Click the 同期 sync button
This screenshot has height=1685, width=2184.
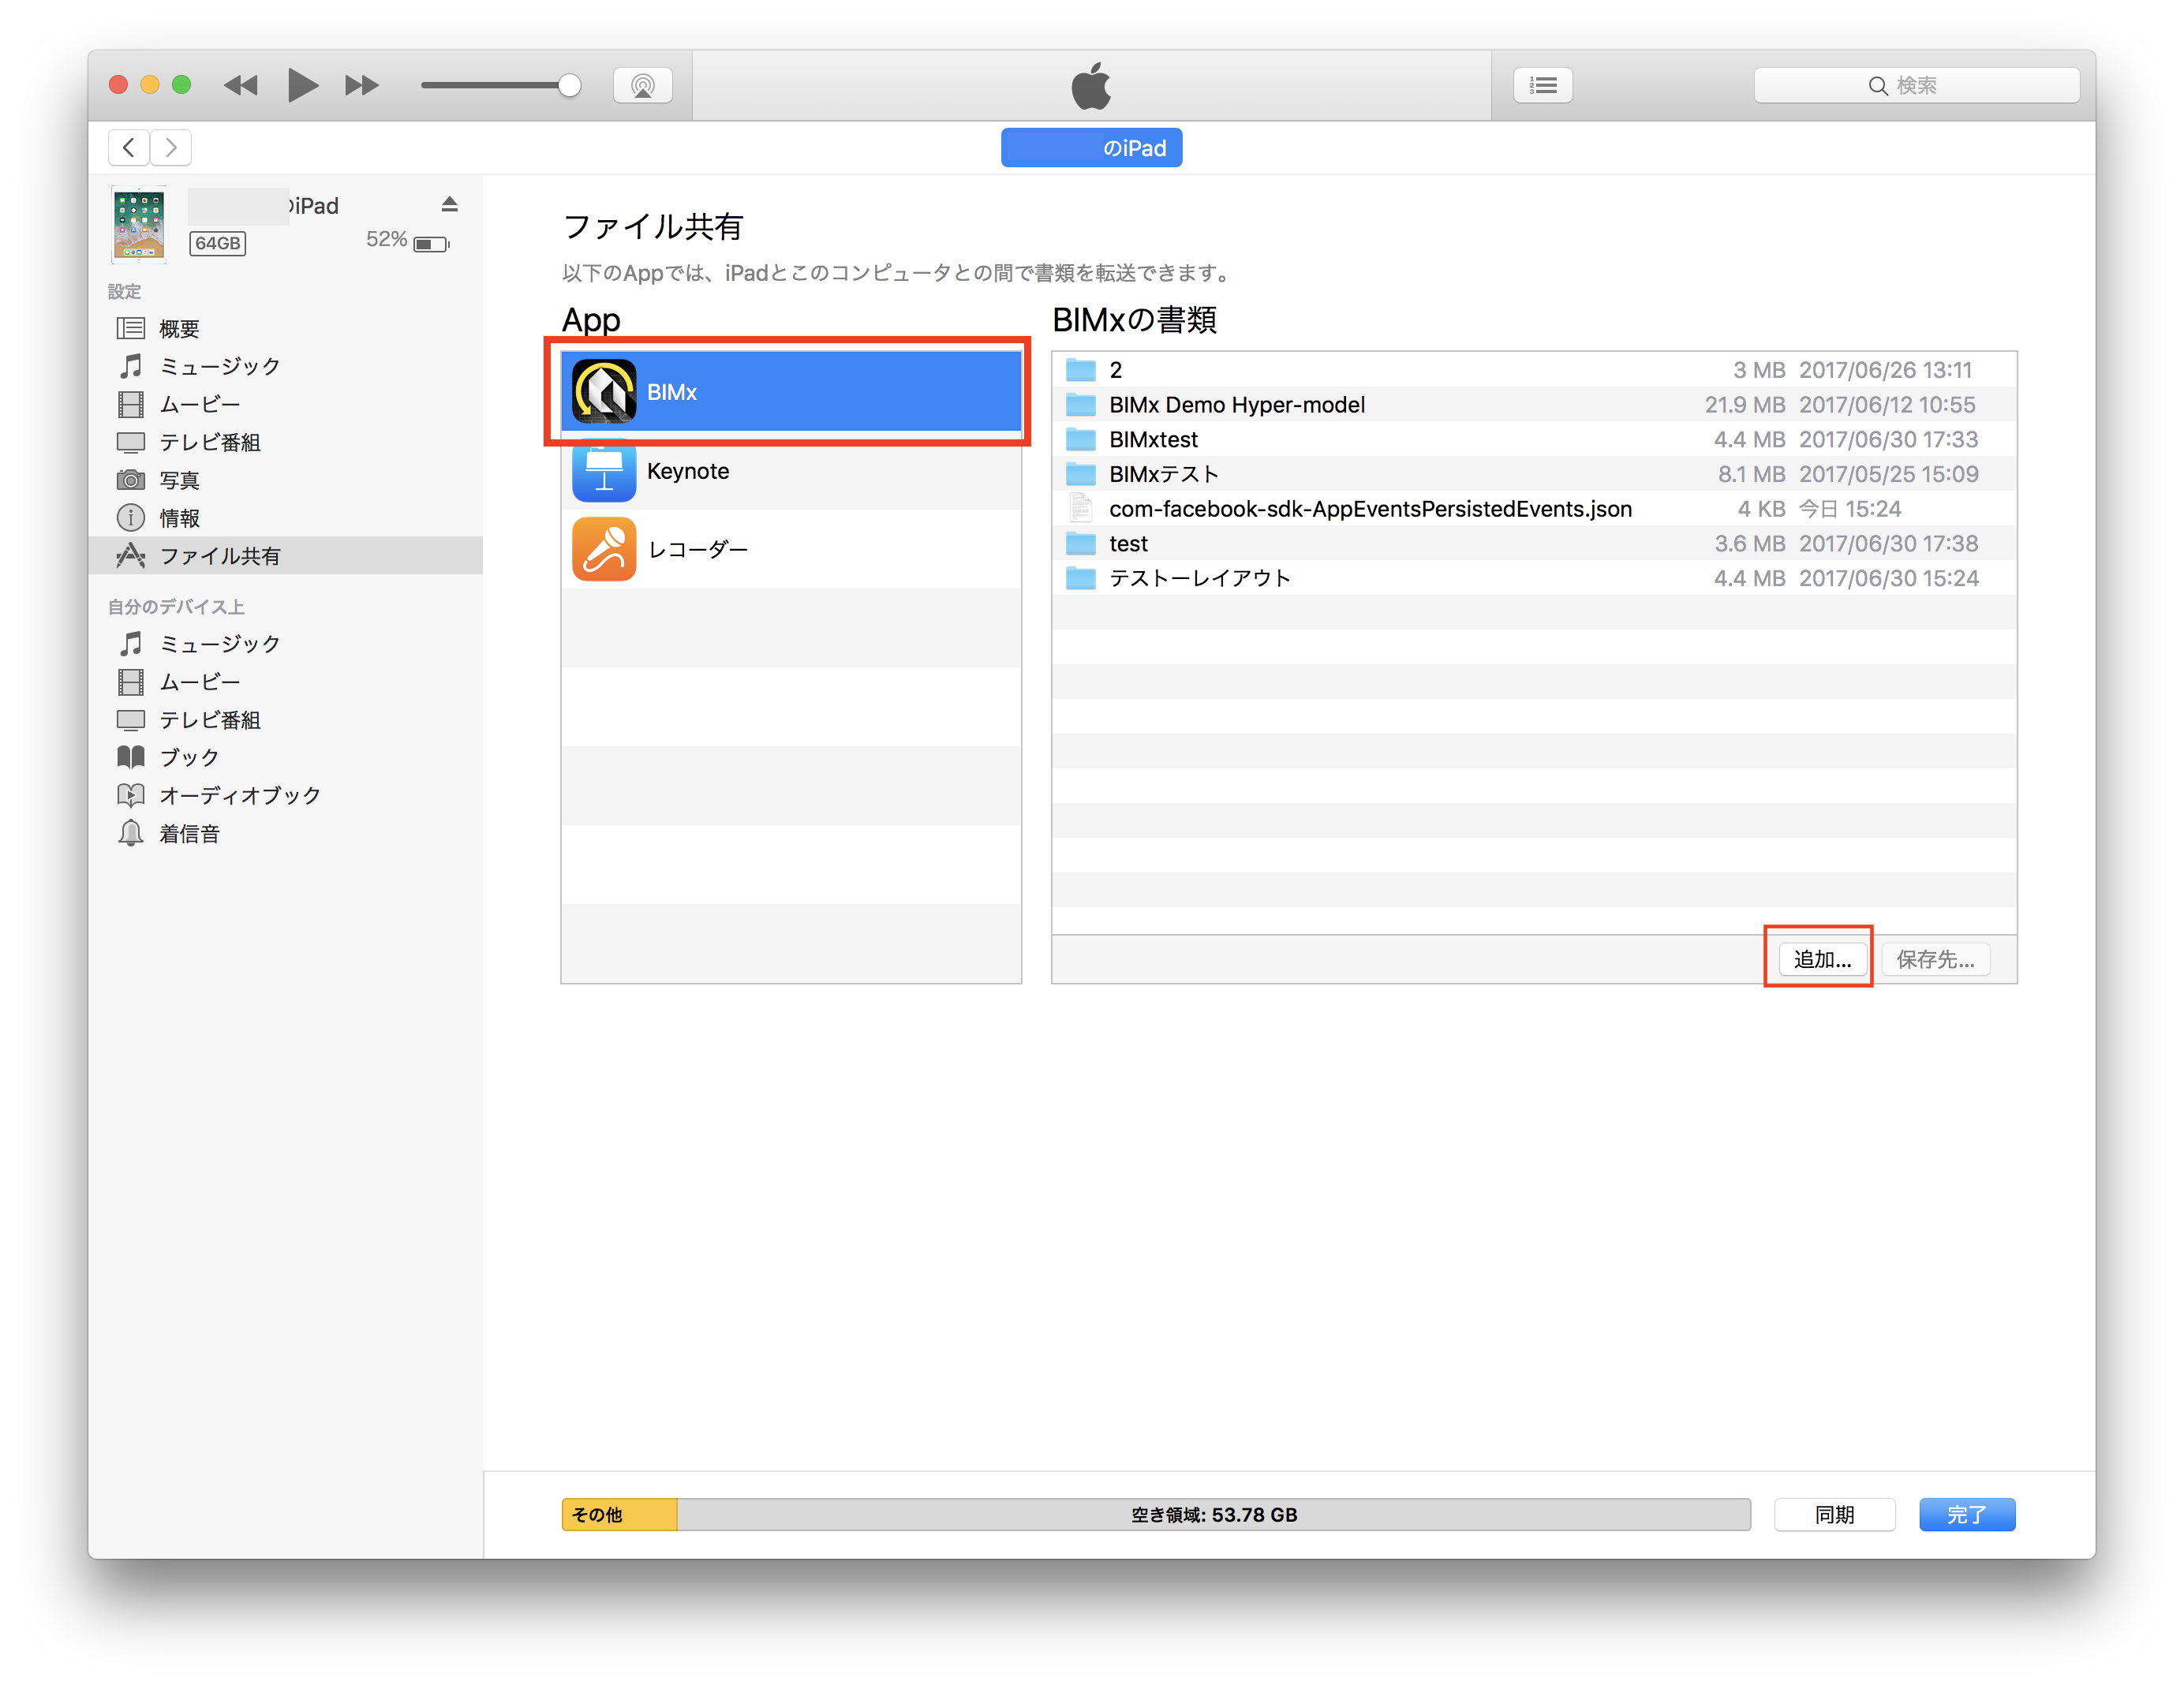(1834, 1514)
